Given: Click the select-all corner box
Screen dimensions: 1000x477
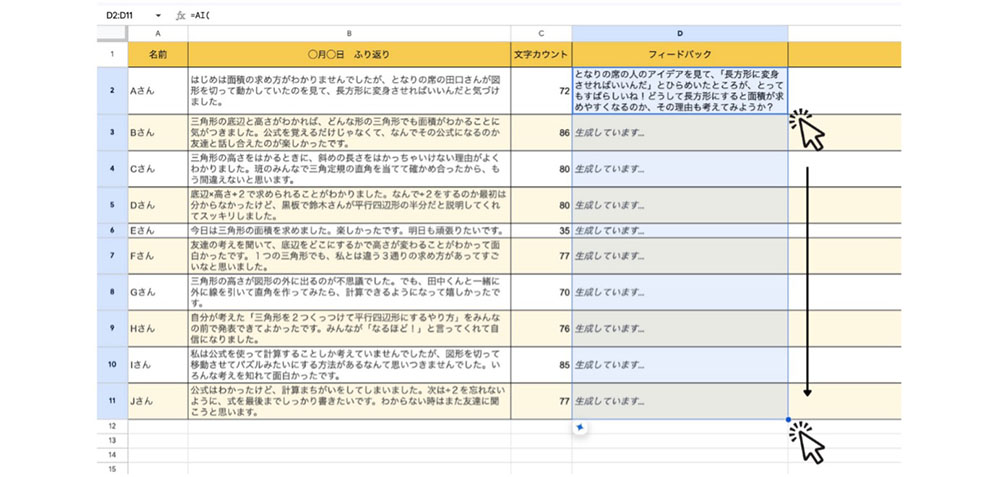Looking at the screenshot, I should point(112,34).
